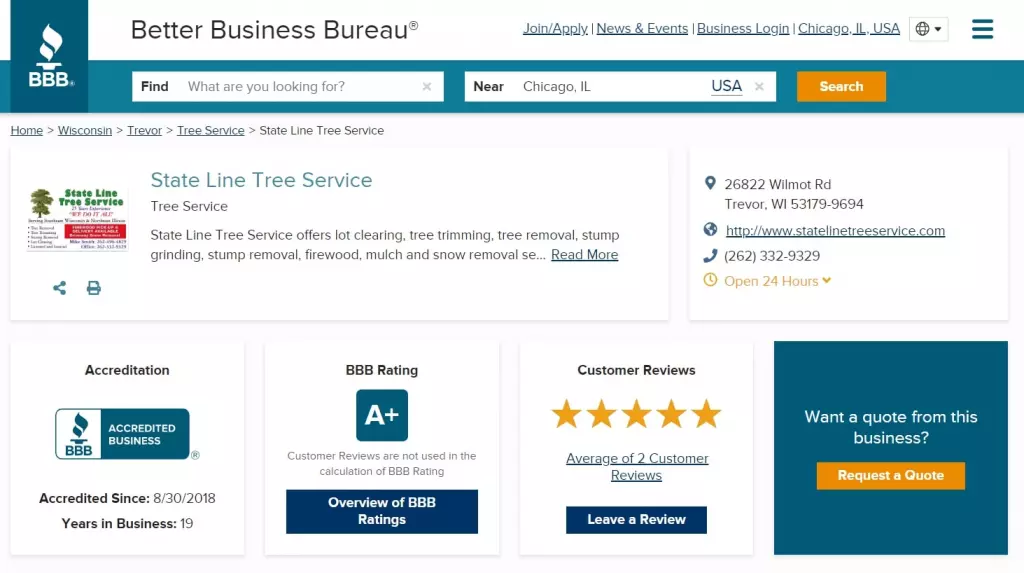Click the website globe icon

tap(710, 229)
